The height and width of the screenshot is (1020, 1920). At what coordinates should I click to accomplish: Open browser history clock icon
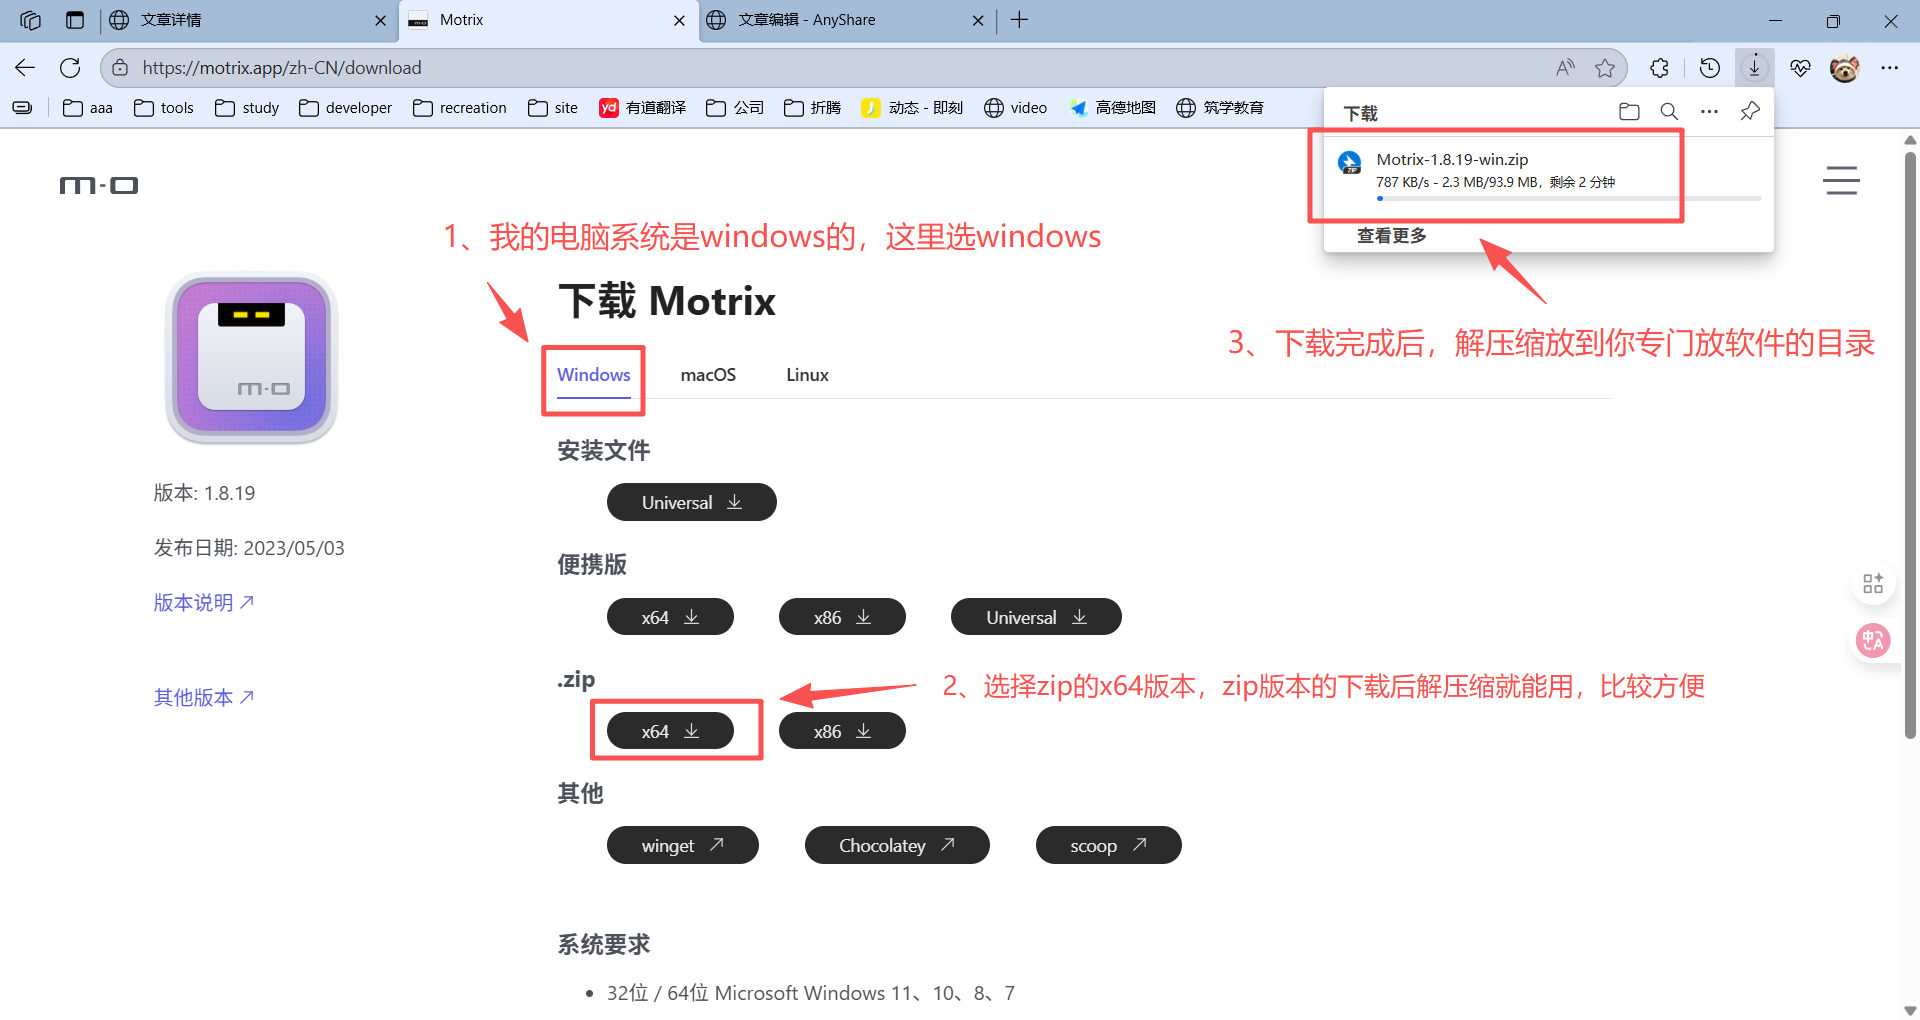(x=1710, y=68)
